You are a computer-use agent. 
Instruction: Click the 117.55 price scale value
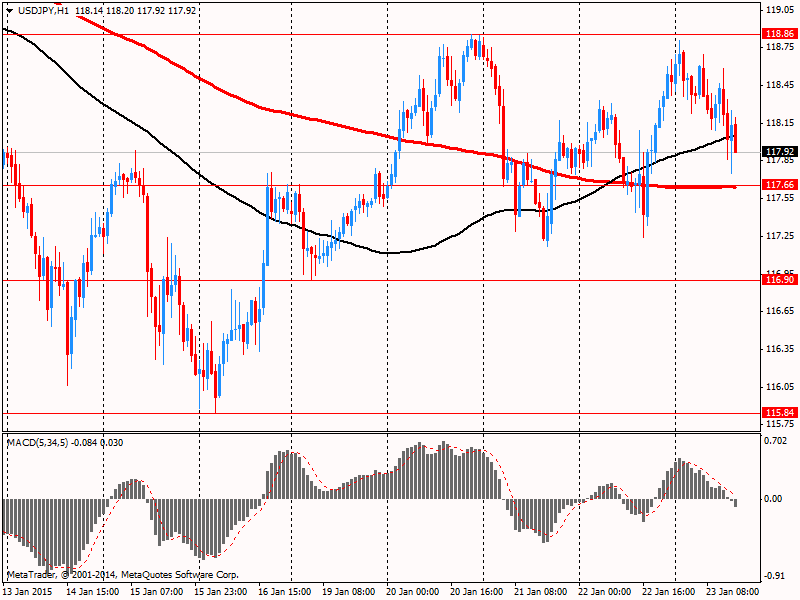coord(780,198)
